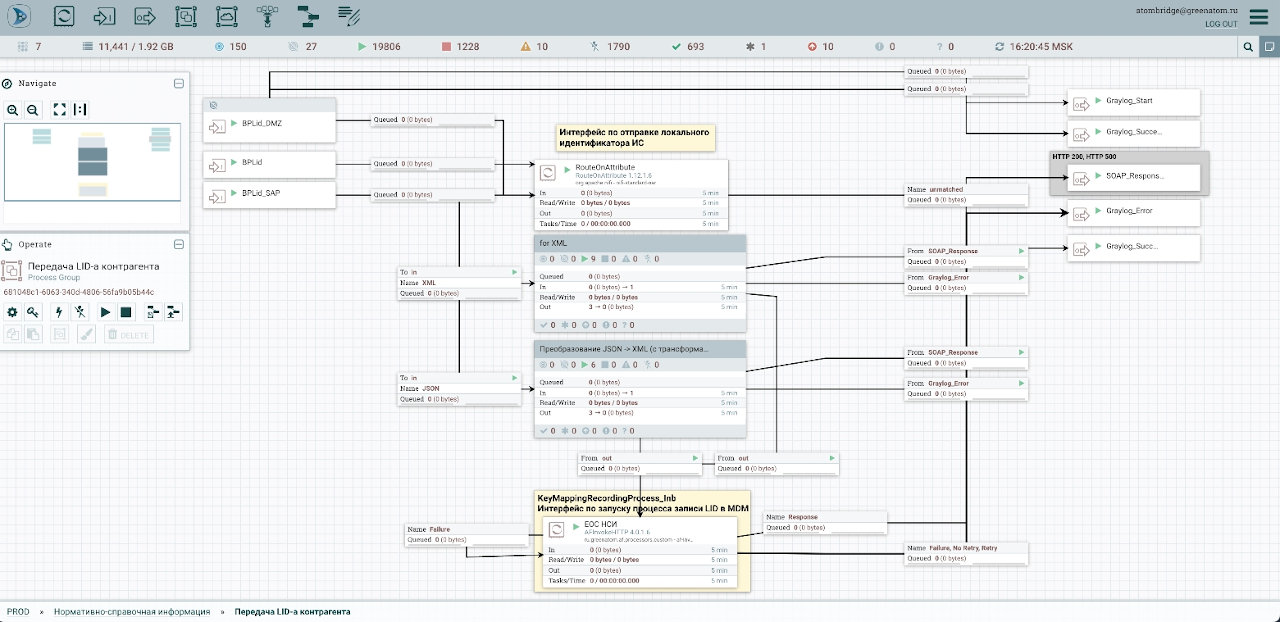Zoom in using Navigate panel

point(13,110)
